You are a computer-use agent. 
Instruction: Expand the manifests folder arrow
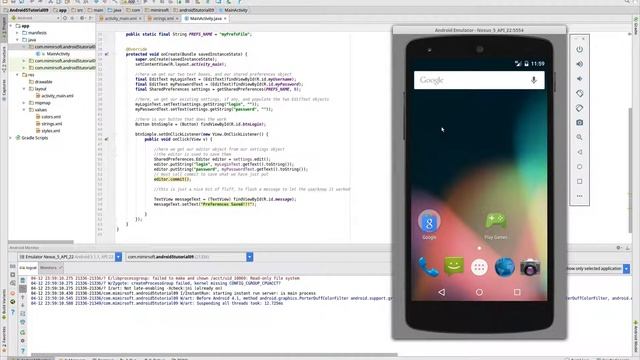(18, 33)
